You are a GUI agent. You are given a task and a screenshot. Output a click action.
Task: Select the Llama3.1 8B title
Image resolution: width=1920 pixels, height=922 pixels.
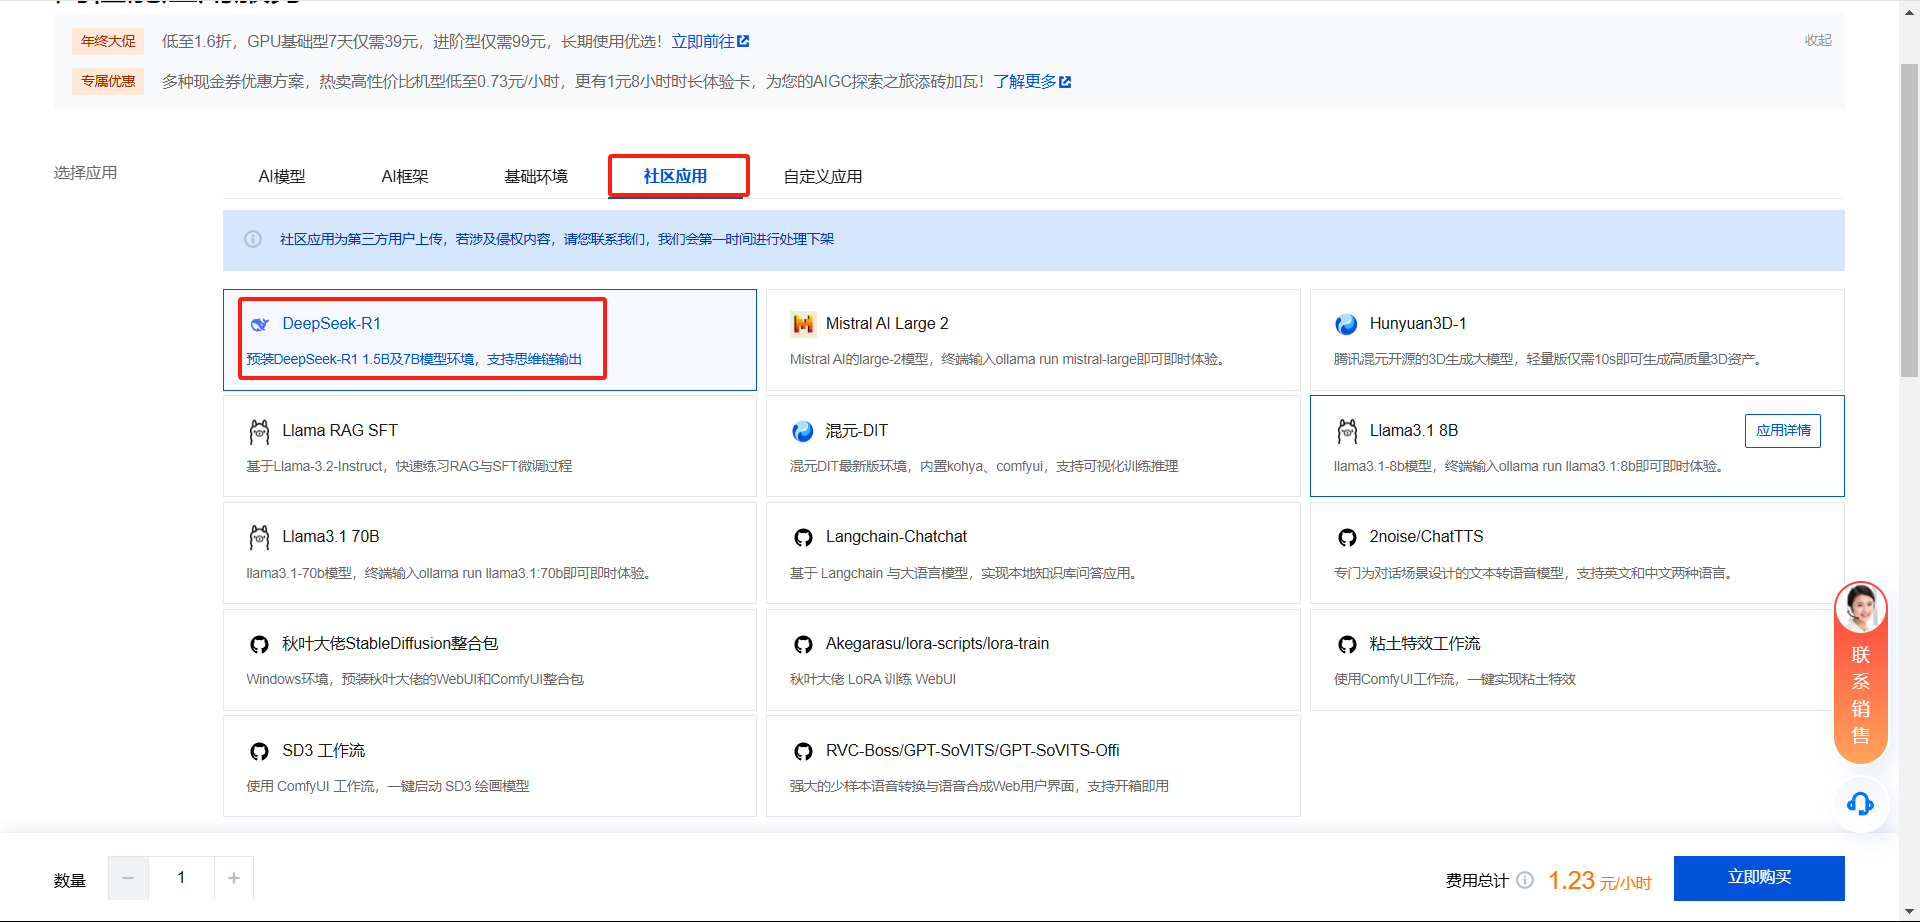[x=1414, y=431]
